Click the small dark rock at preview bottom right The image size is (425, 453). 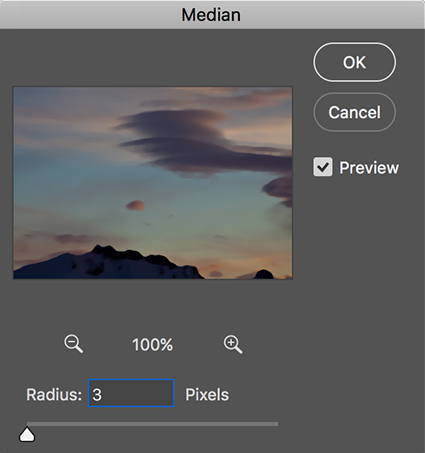pos(264,274)
